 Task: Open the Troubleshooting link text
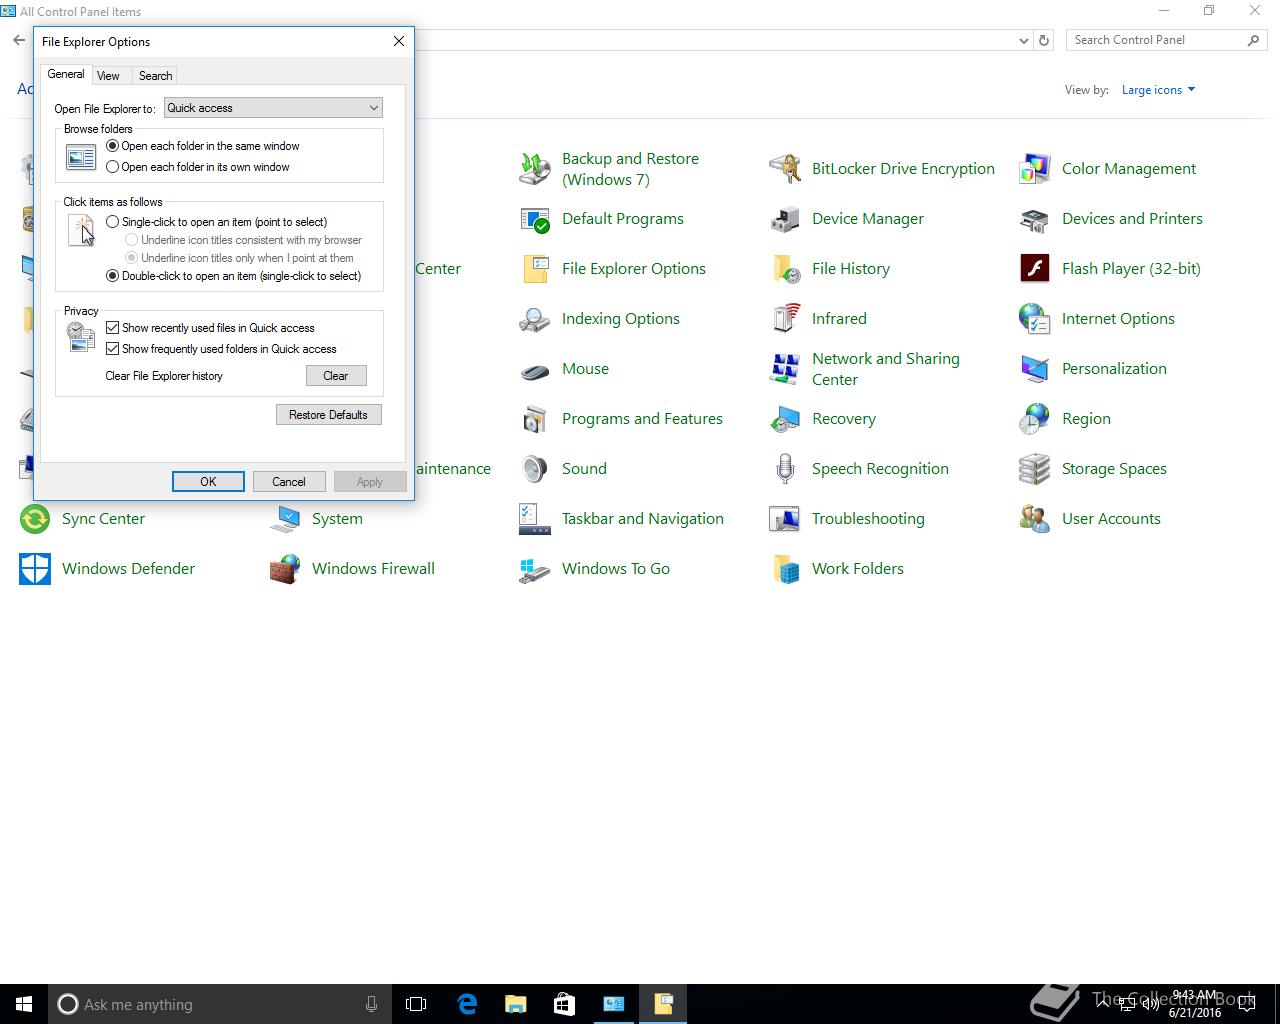868,519
